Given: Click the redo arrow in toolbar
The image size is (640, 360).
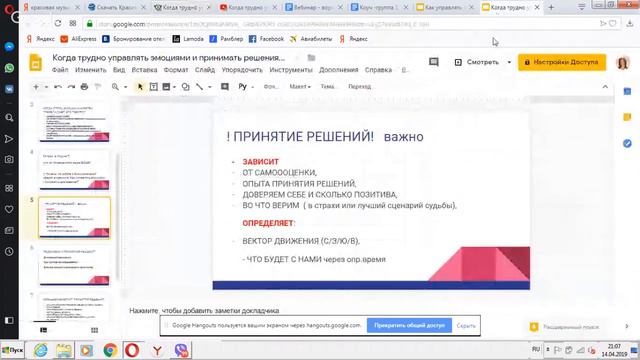Looking at the screenshot, I should point(71,87).
